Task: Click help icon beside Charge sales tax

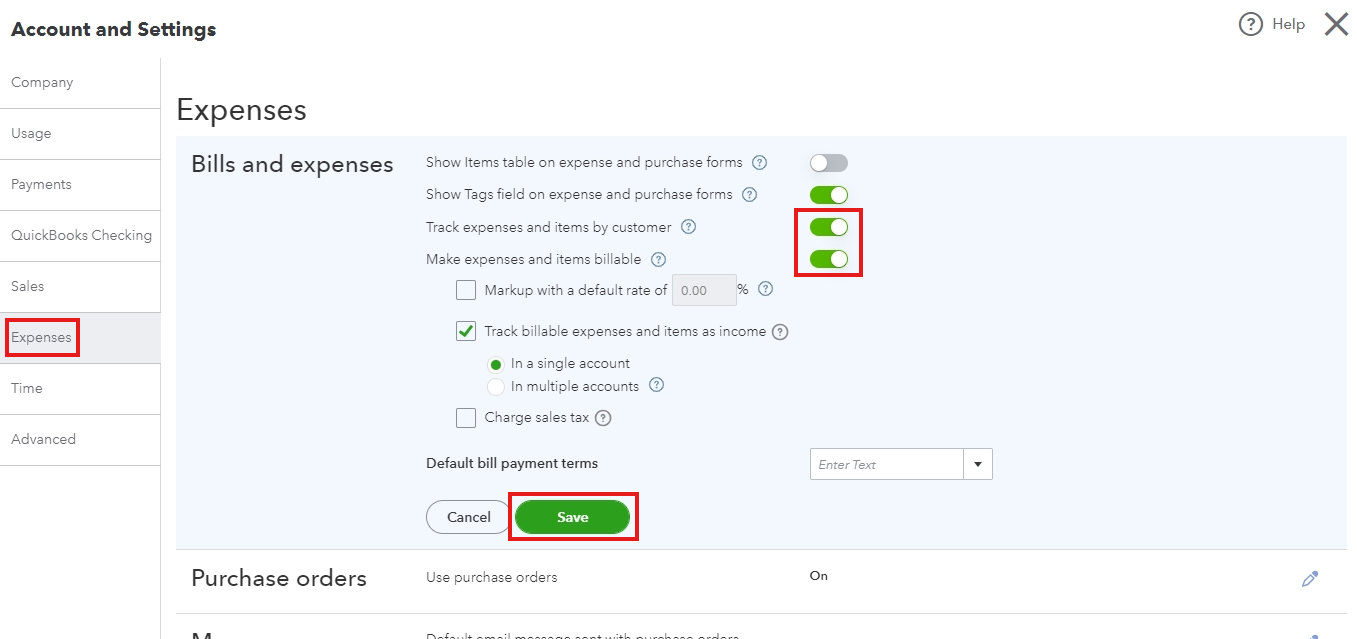Action: 603,418
